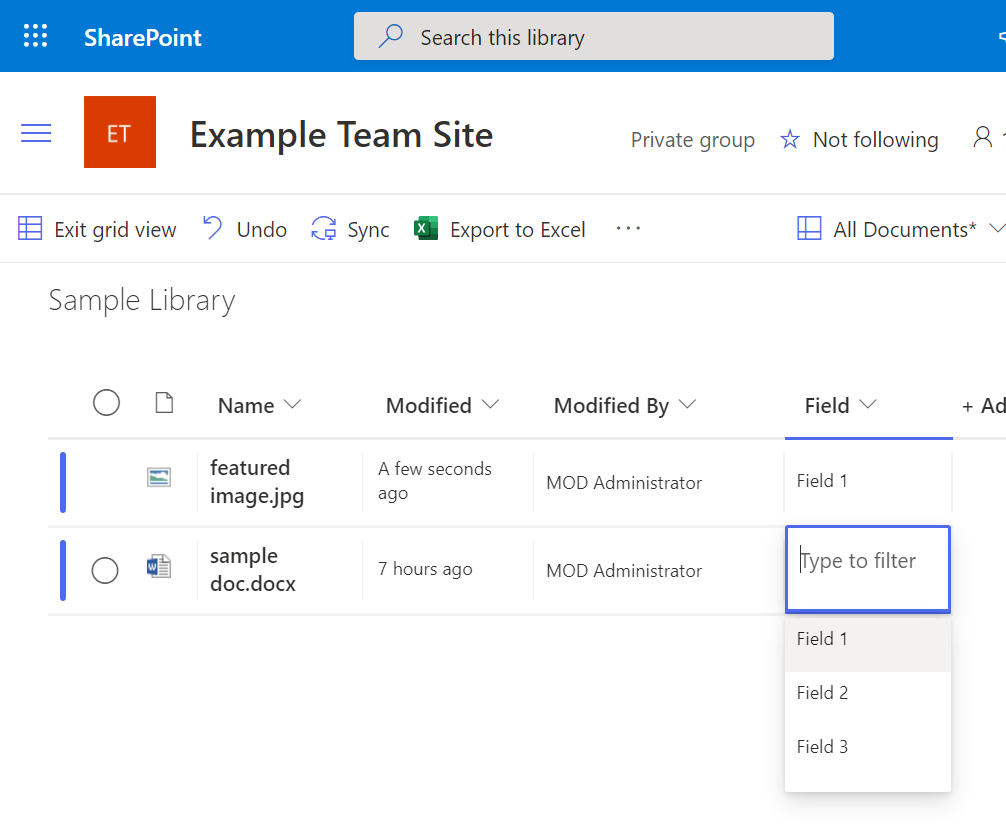Click the Type to filter input
1006x830 pixels.
867,569
